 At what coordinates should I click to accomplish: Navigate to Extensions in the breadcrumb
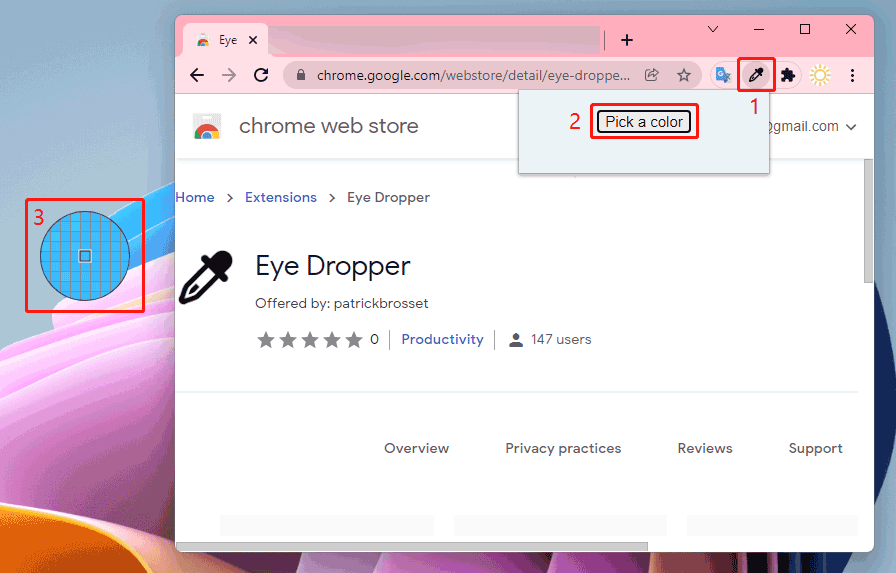pos(281,197)
